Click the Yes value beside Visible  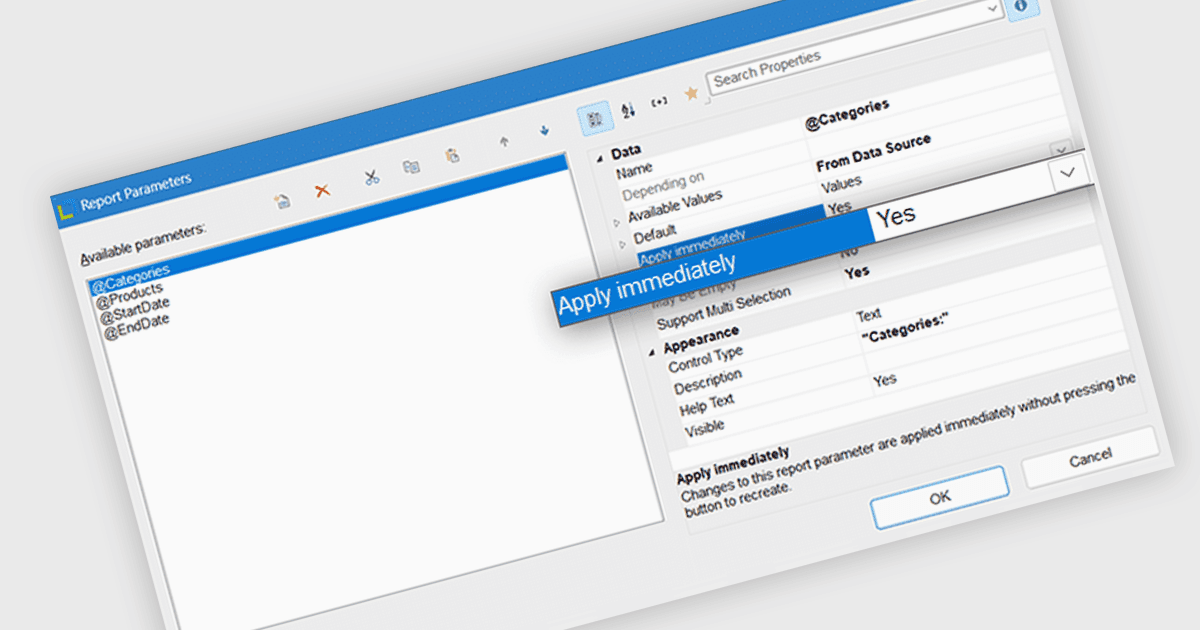(x=884, y=380)
